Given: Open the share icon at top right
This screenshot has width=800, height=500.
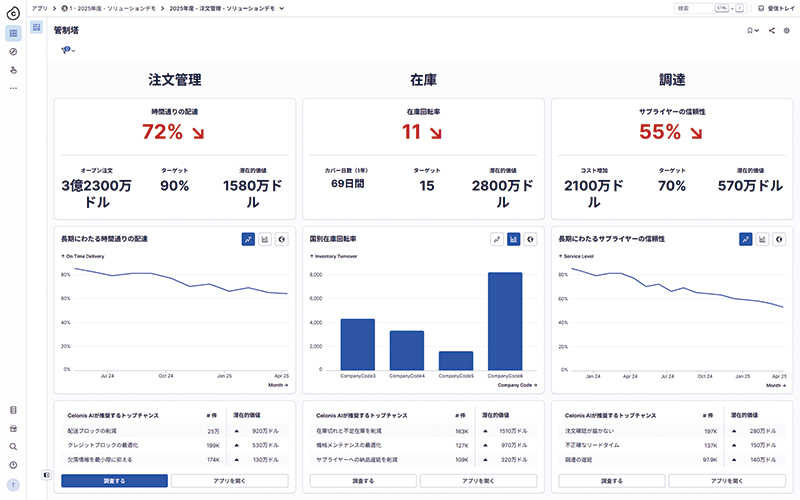Looking at the screenshot, I should [772, 31].
